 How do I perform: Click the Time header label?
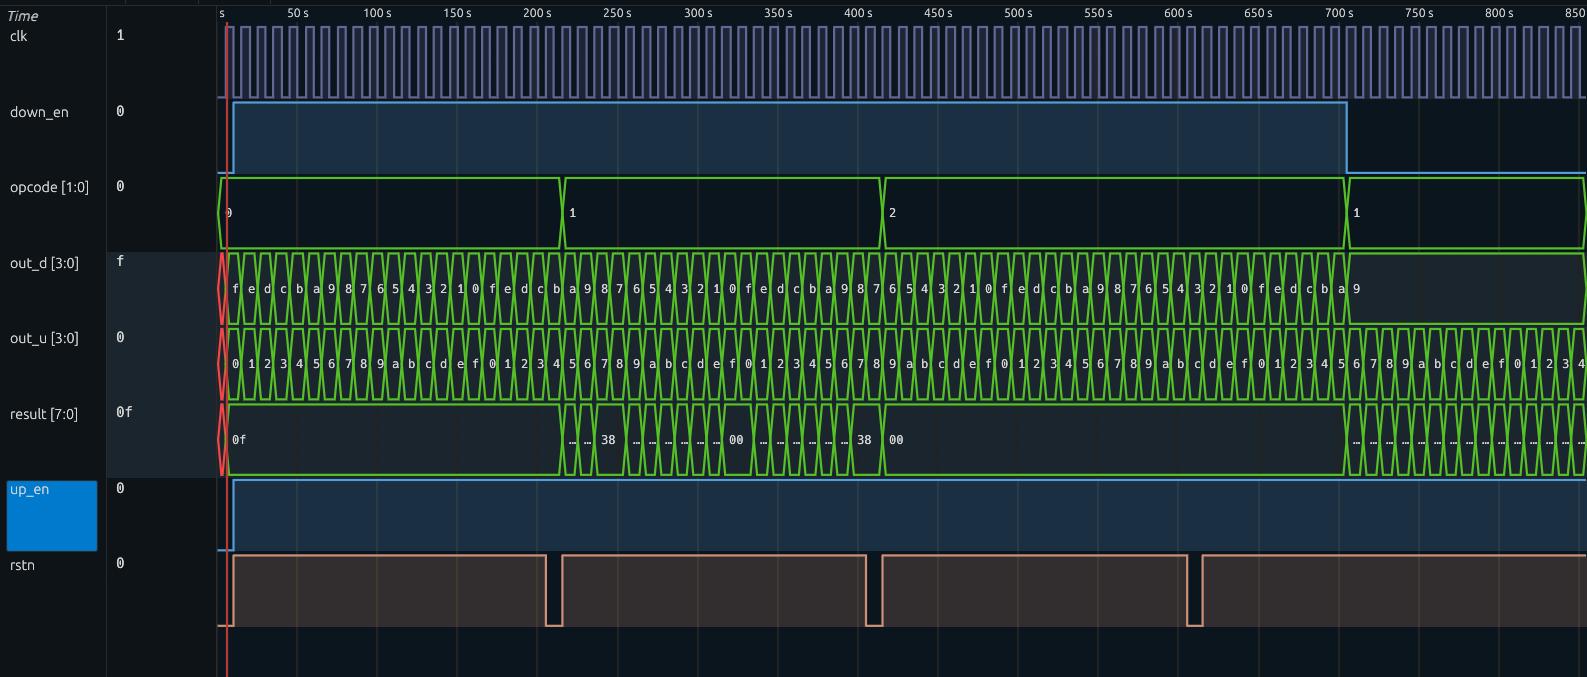pos(22,16)
